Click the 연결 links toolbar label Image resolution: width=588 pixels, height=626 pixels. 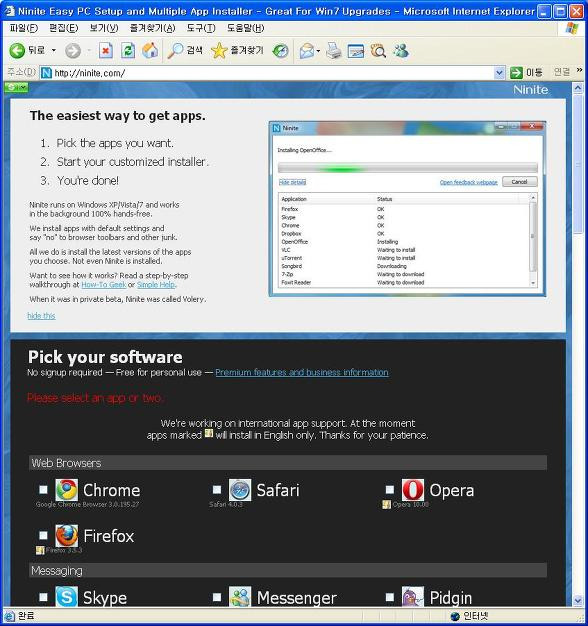[562, 72]
